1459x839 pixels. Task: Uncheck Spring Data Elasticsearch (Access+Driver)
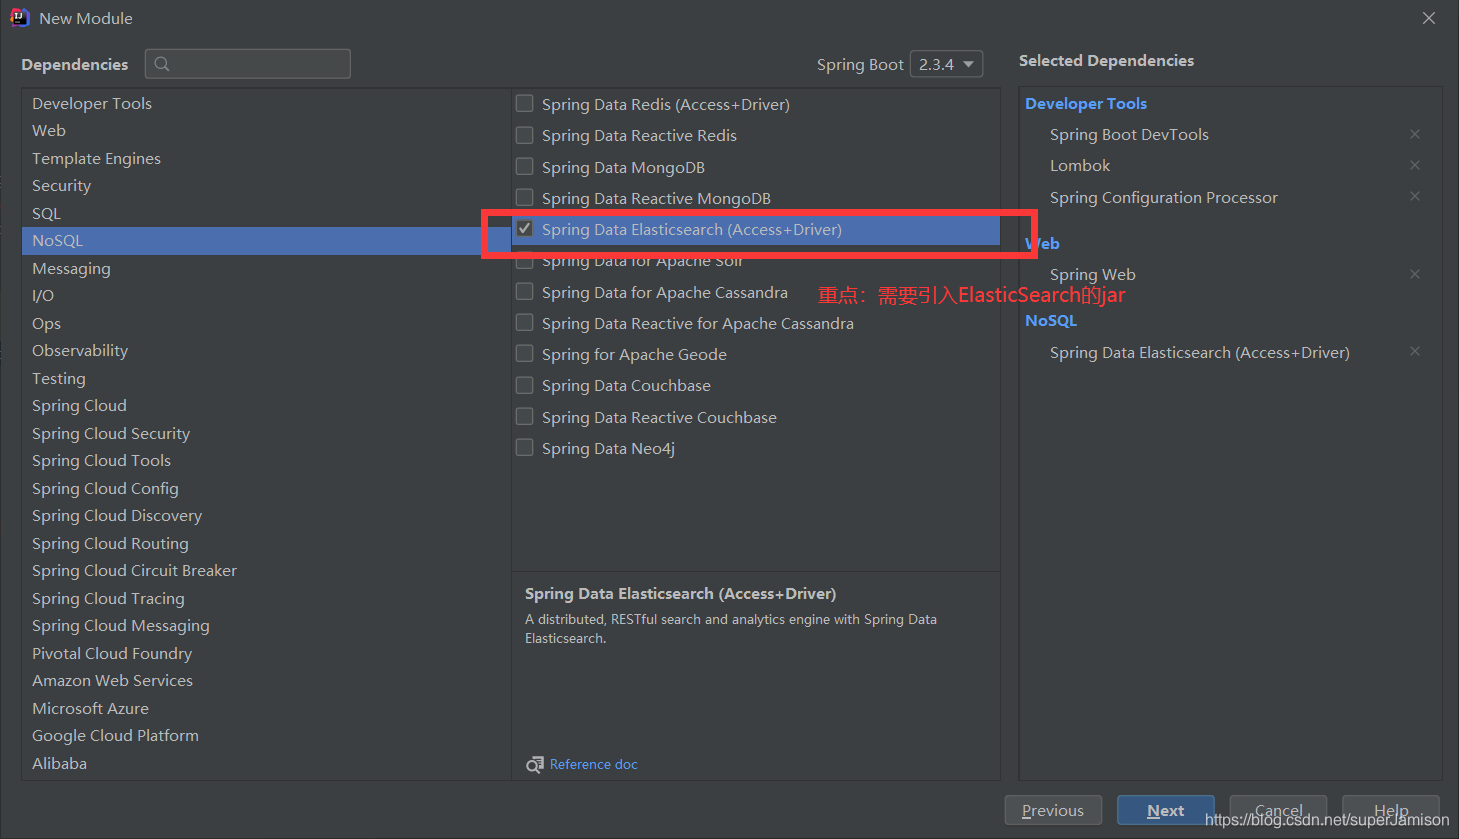point(524,228)
